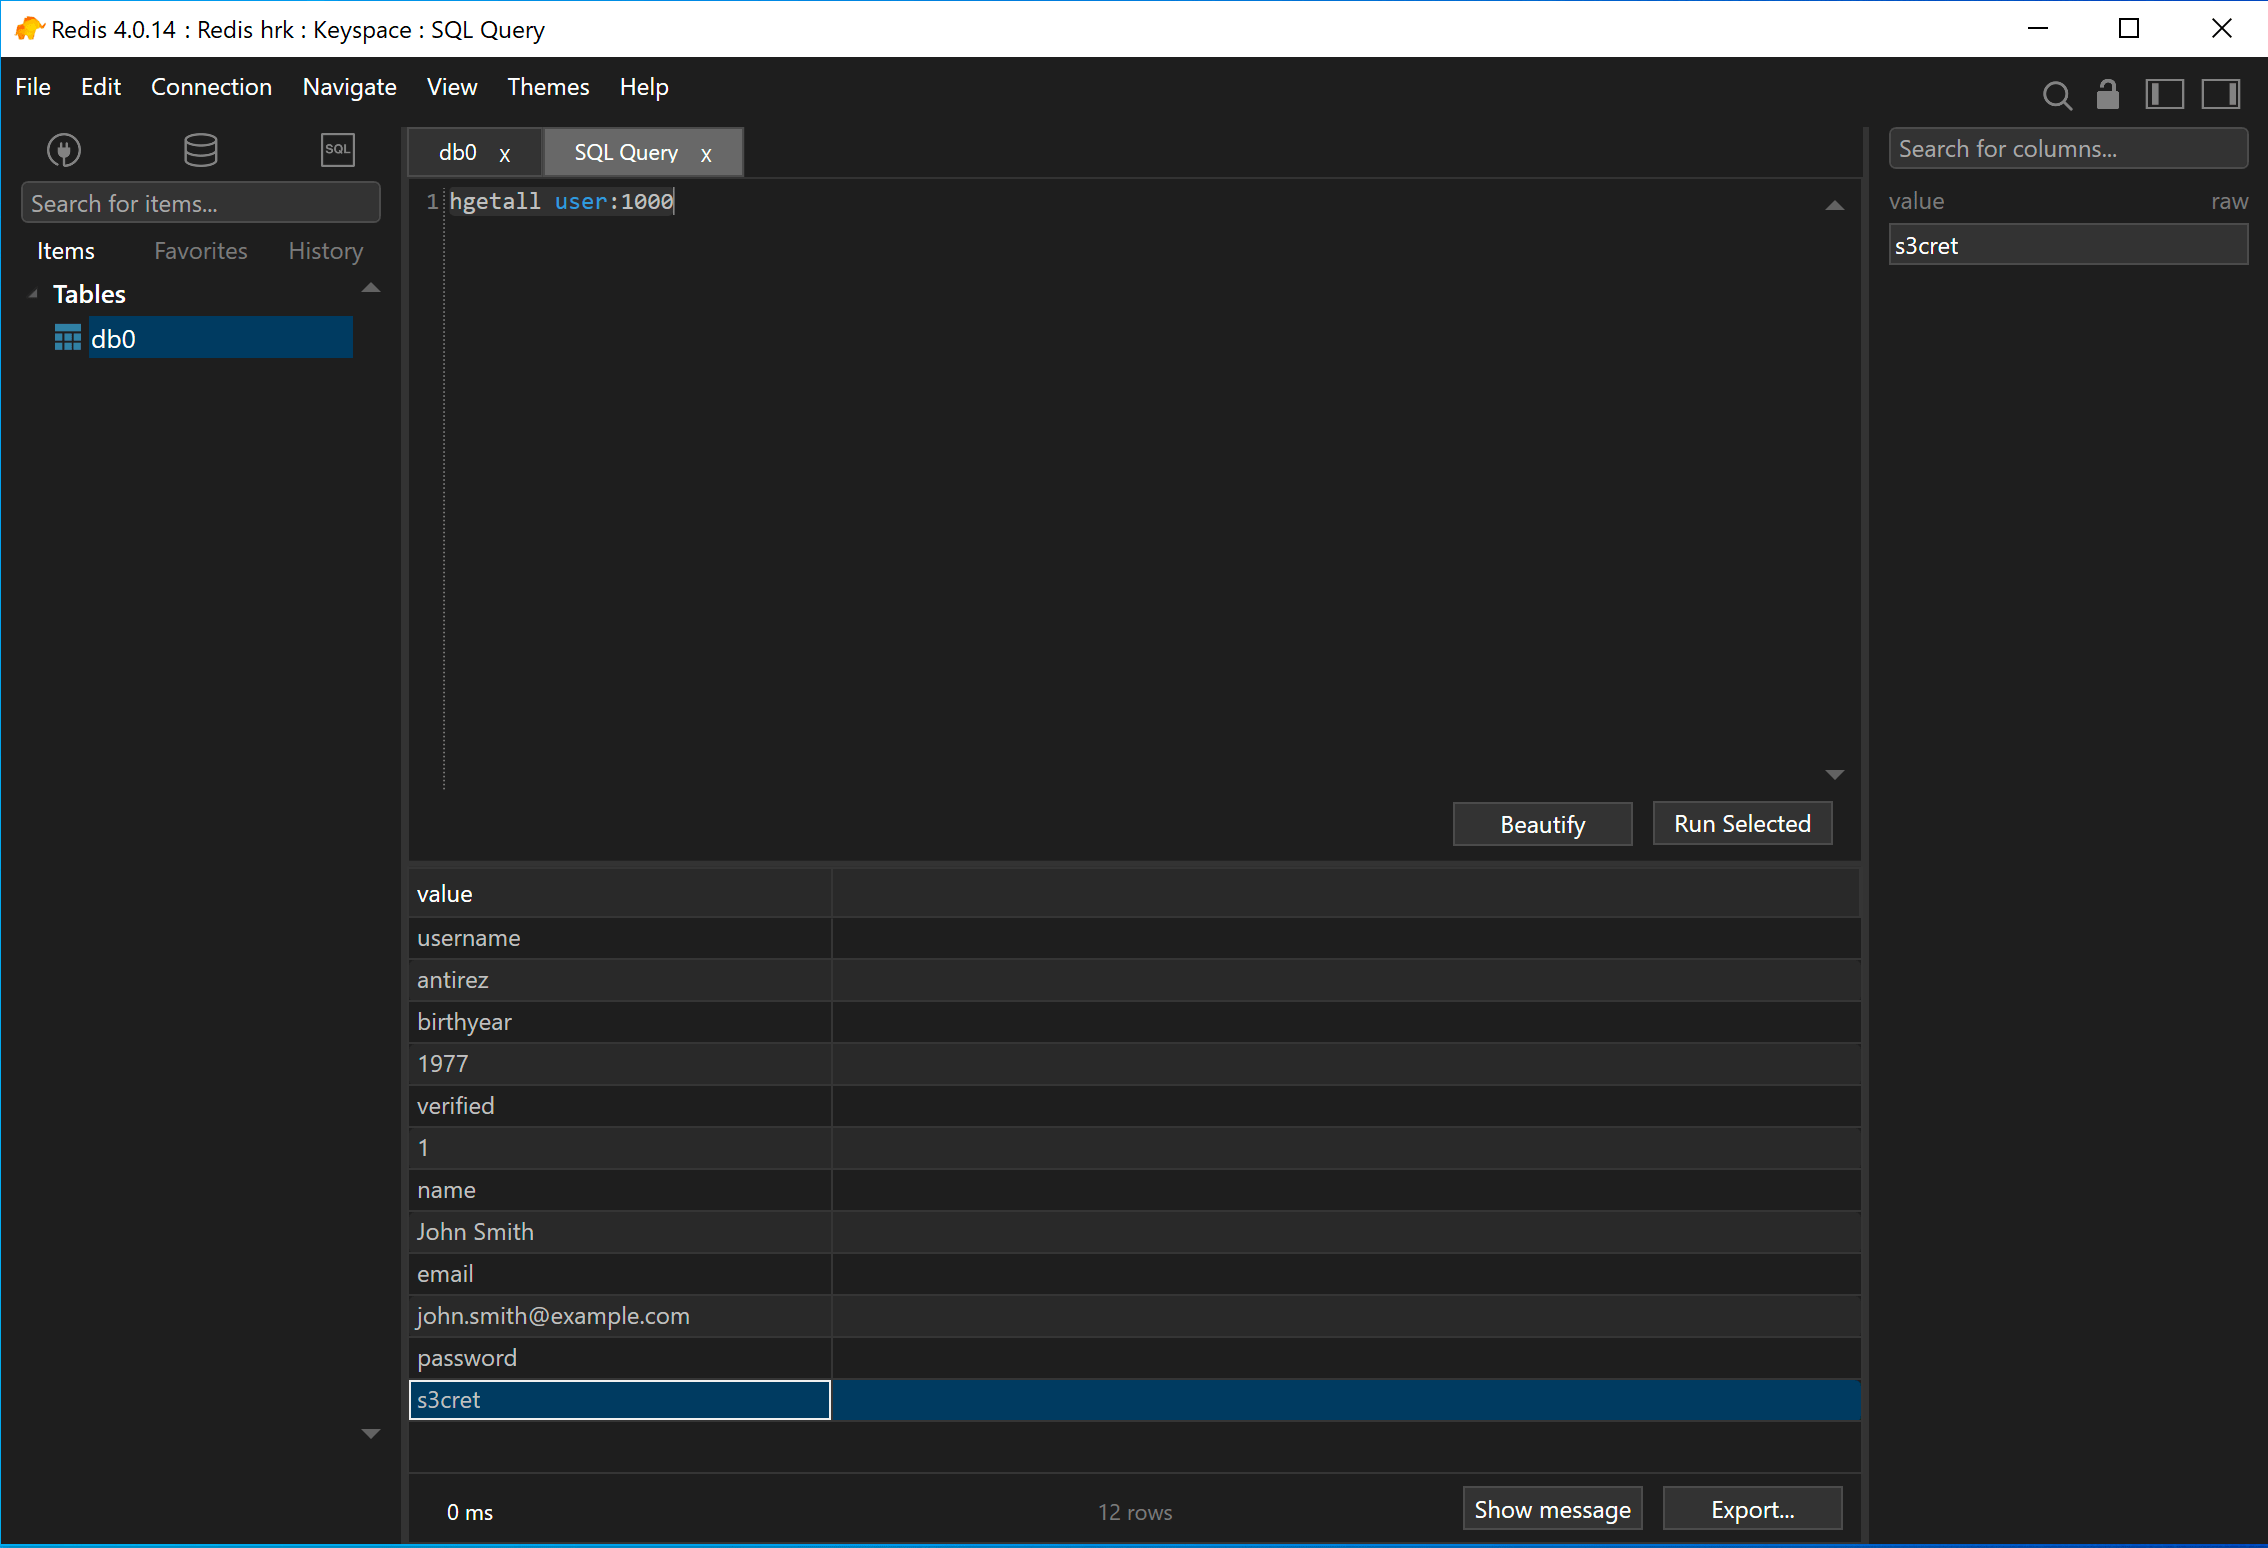Switch to the History tab
This screenshot has width=2268, height=1548.
(x=324, y=251)
